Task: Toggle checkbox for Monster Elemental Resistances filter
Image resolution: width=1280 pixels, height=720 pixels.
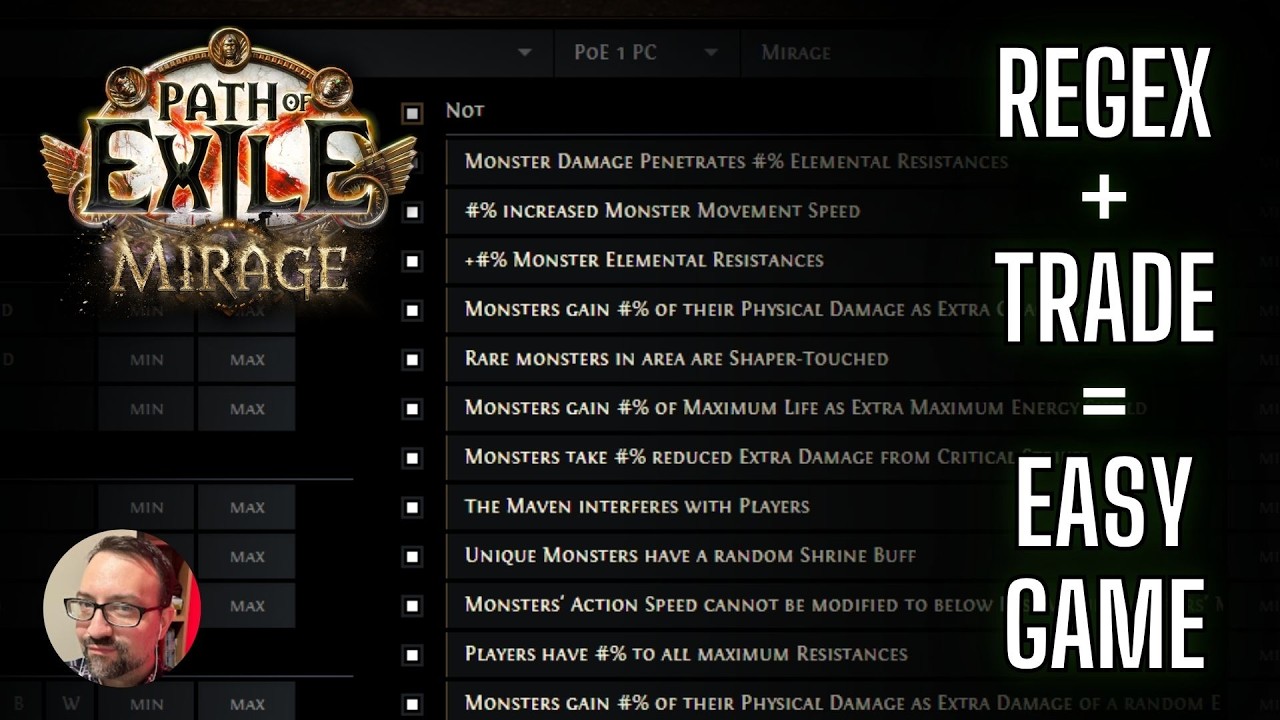Action: (412, 261)
